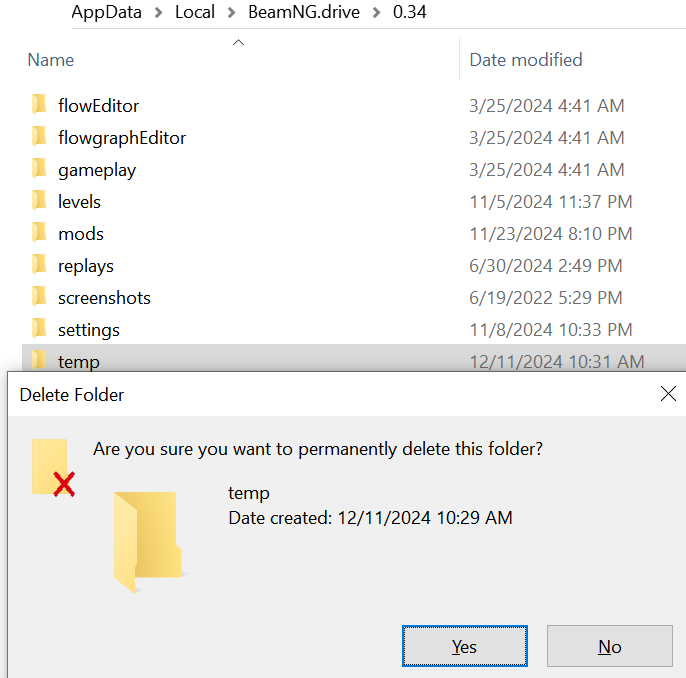Click the levels folder icon
The width and height of the screenshot is (686, 678).
click(39, 201)
